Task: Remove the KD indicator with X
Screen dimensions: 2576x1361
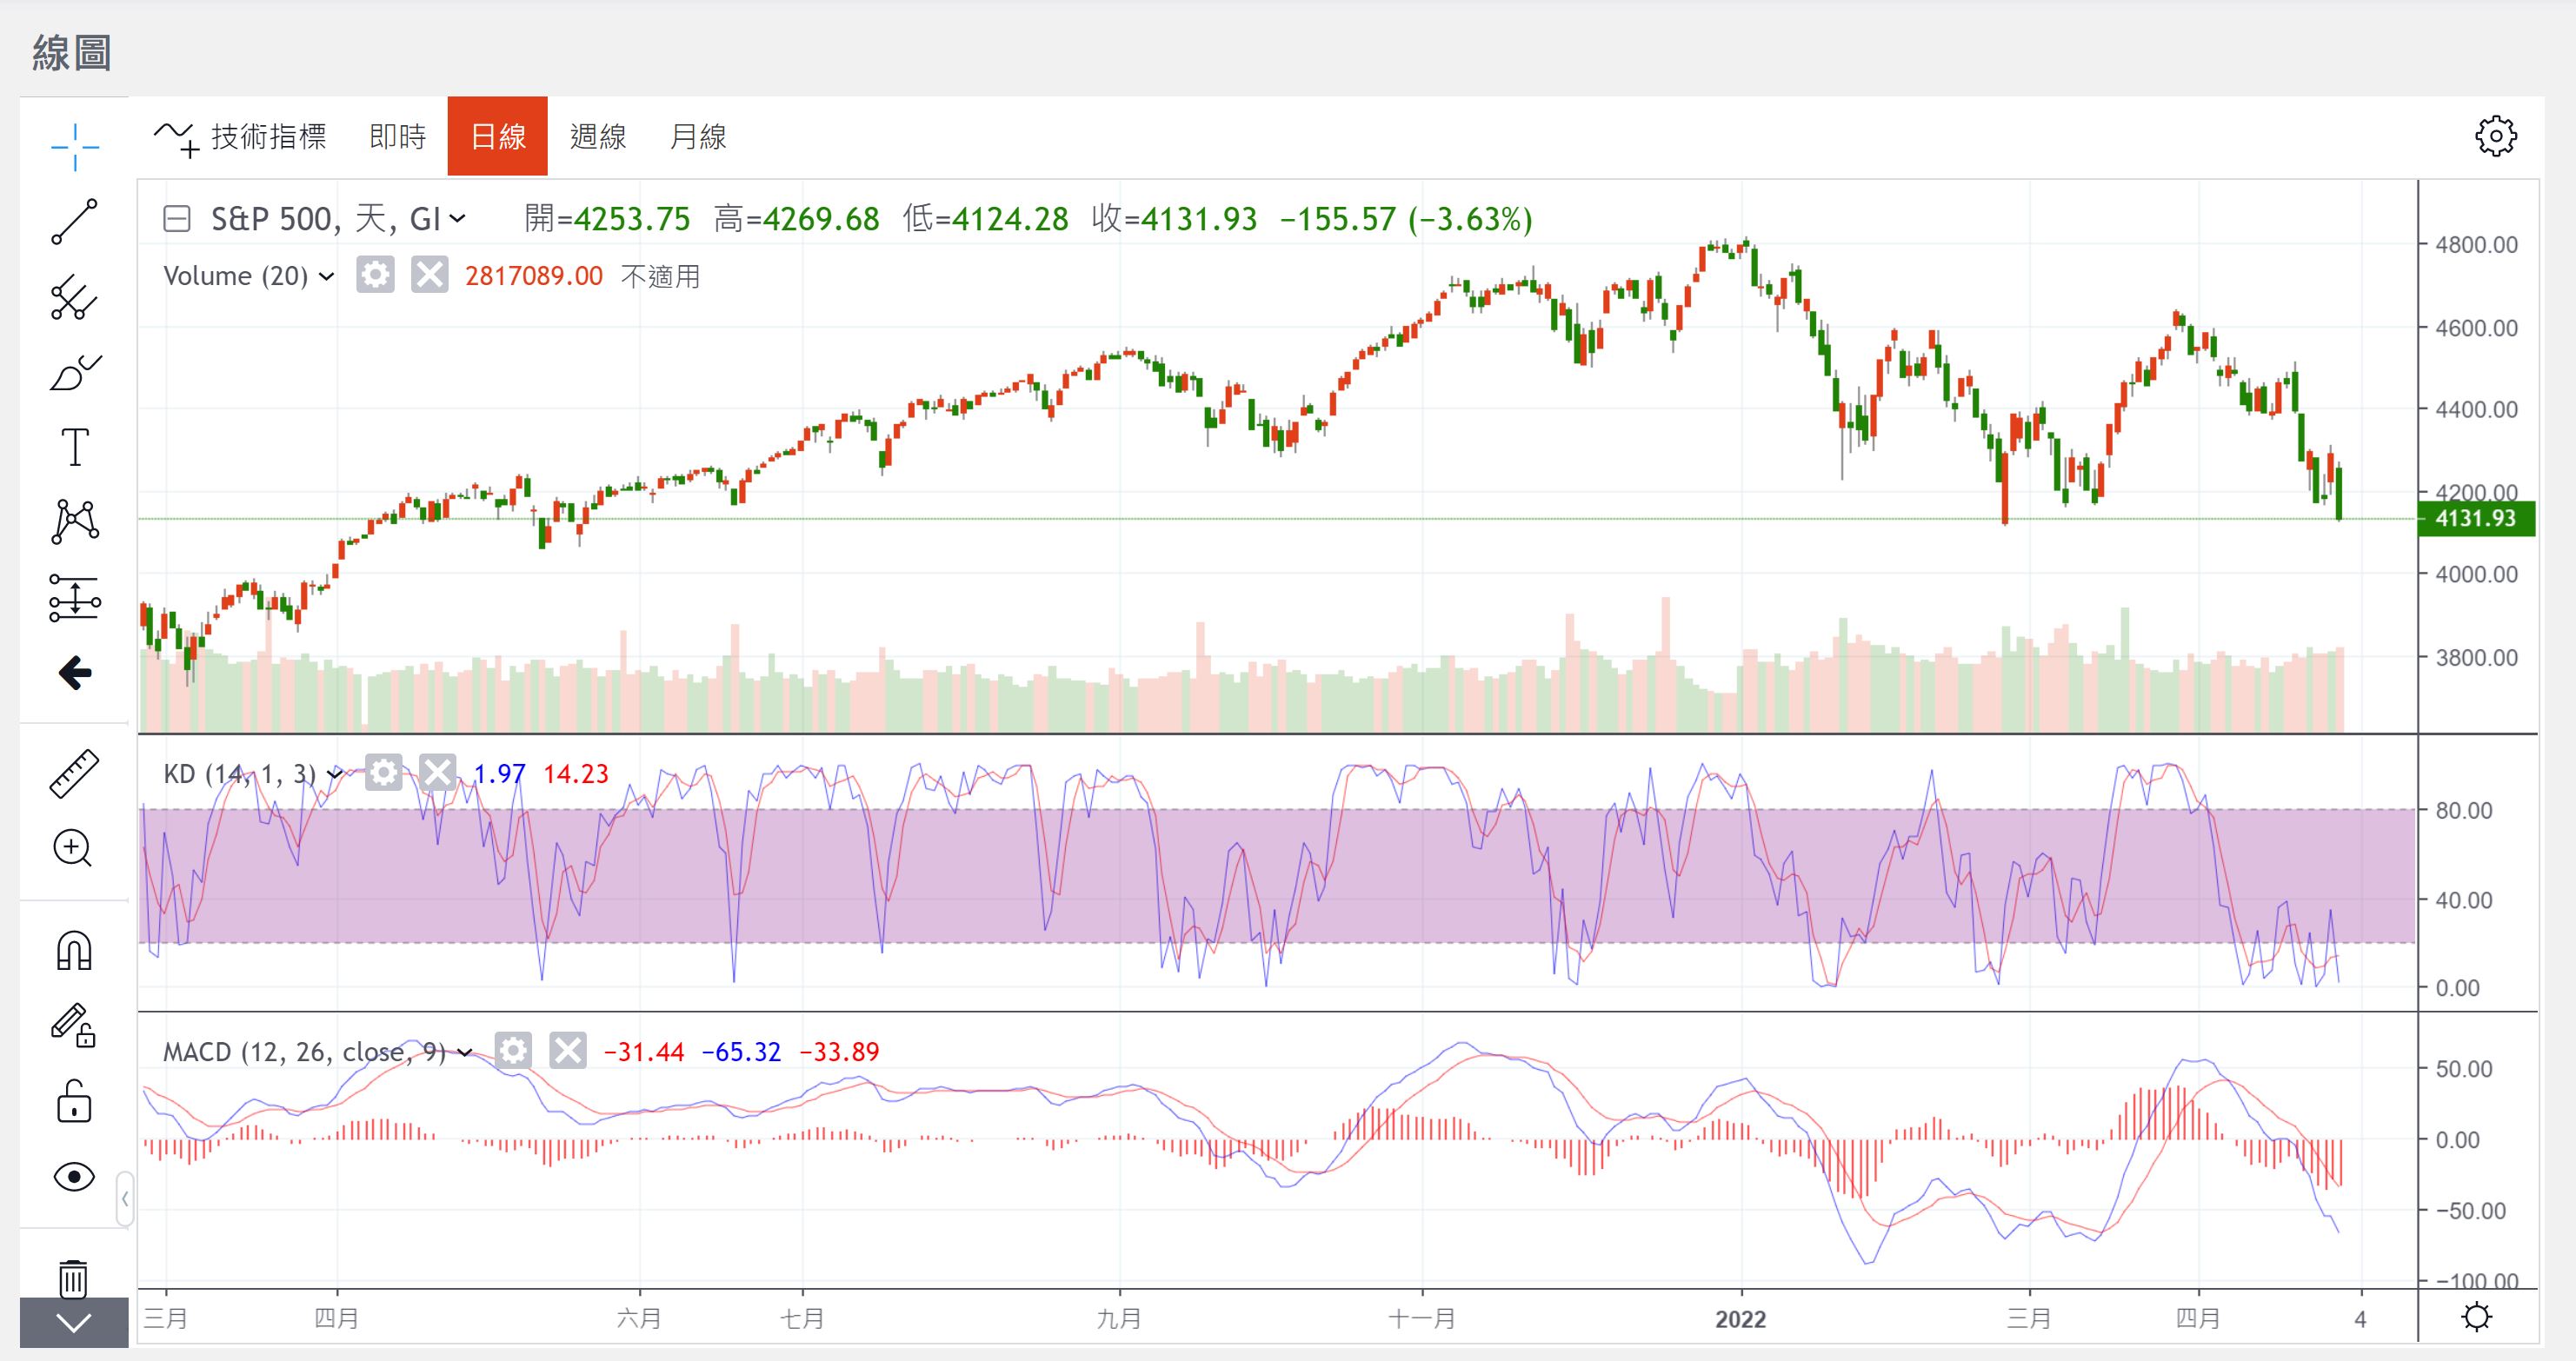Action: point(437,773)
